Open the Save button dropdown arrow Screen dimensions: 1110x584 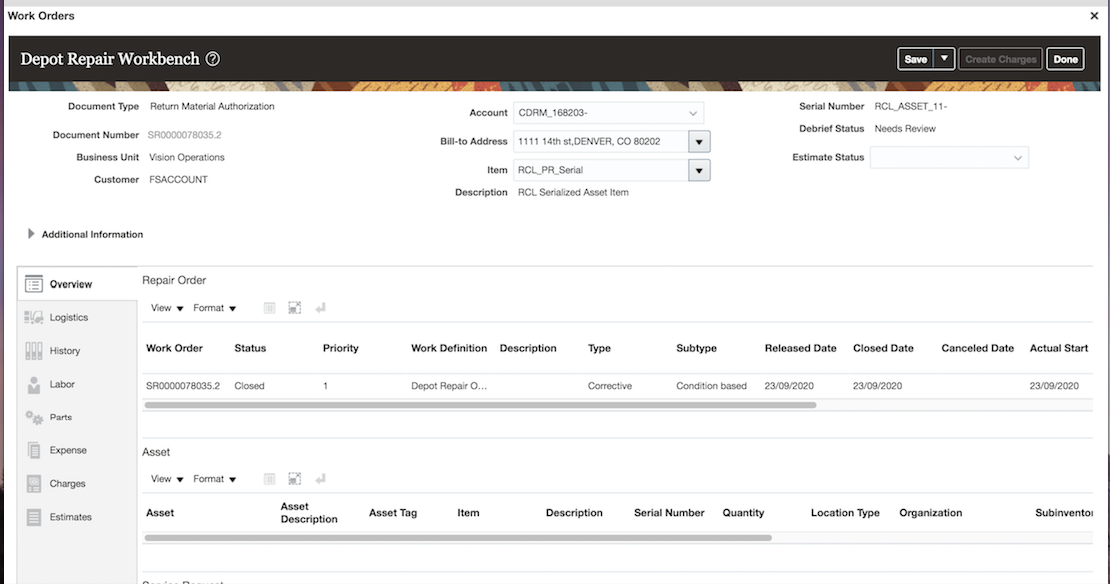(944, 59)
